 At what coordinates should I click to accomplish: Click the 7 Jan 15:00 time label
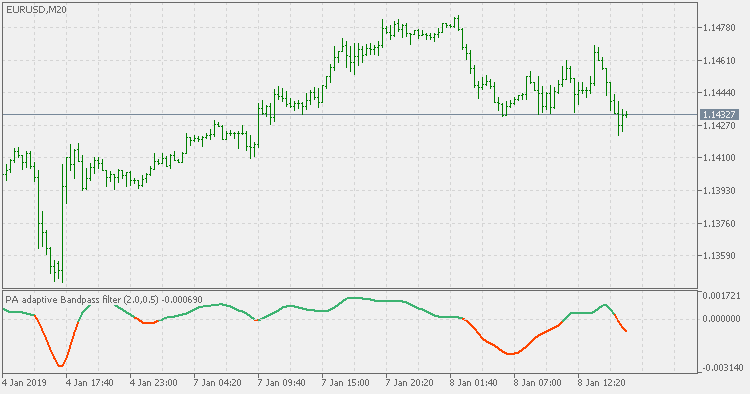click(346, 383)
